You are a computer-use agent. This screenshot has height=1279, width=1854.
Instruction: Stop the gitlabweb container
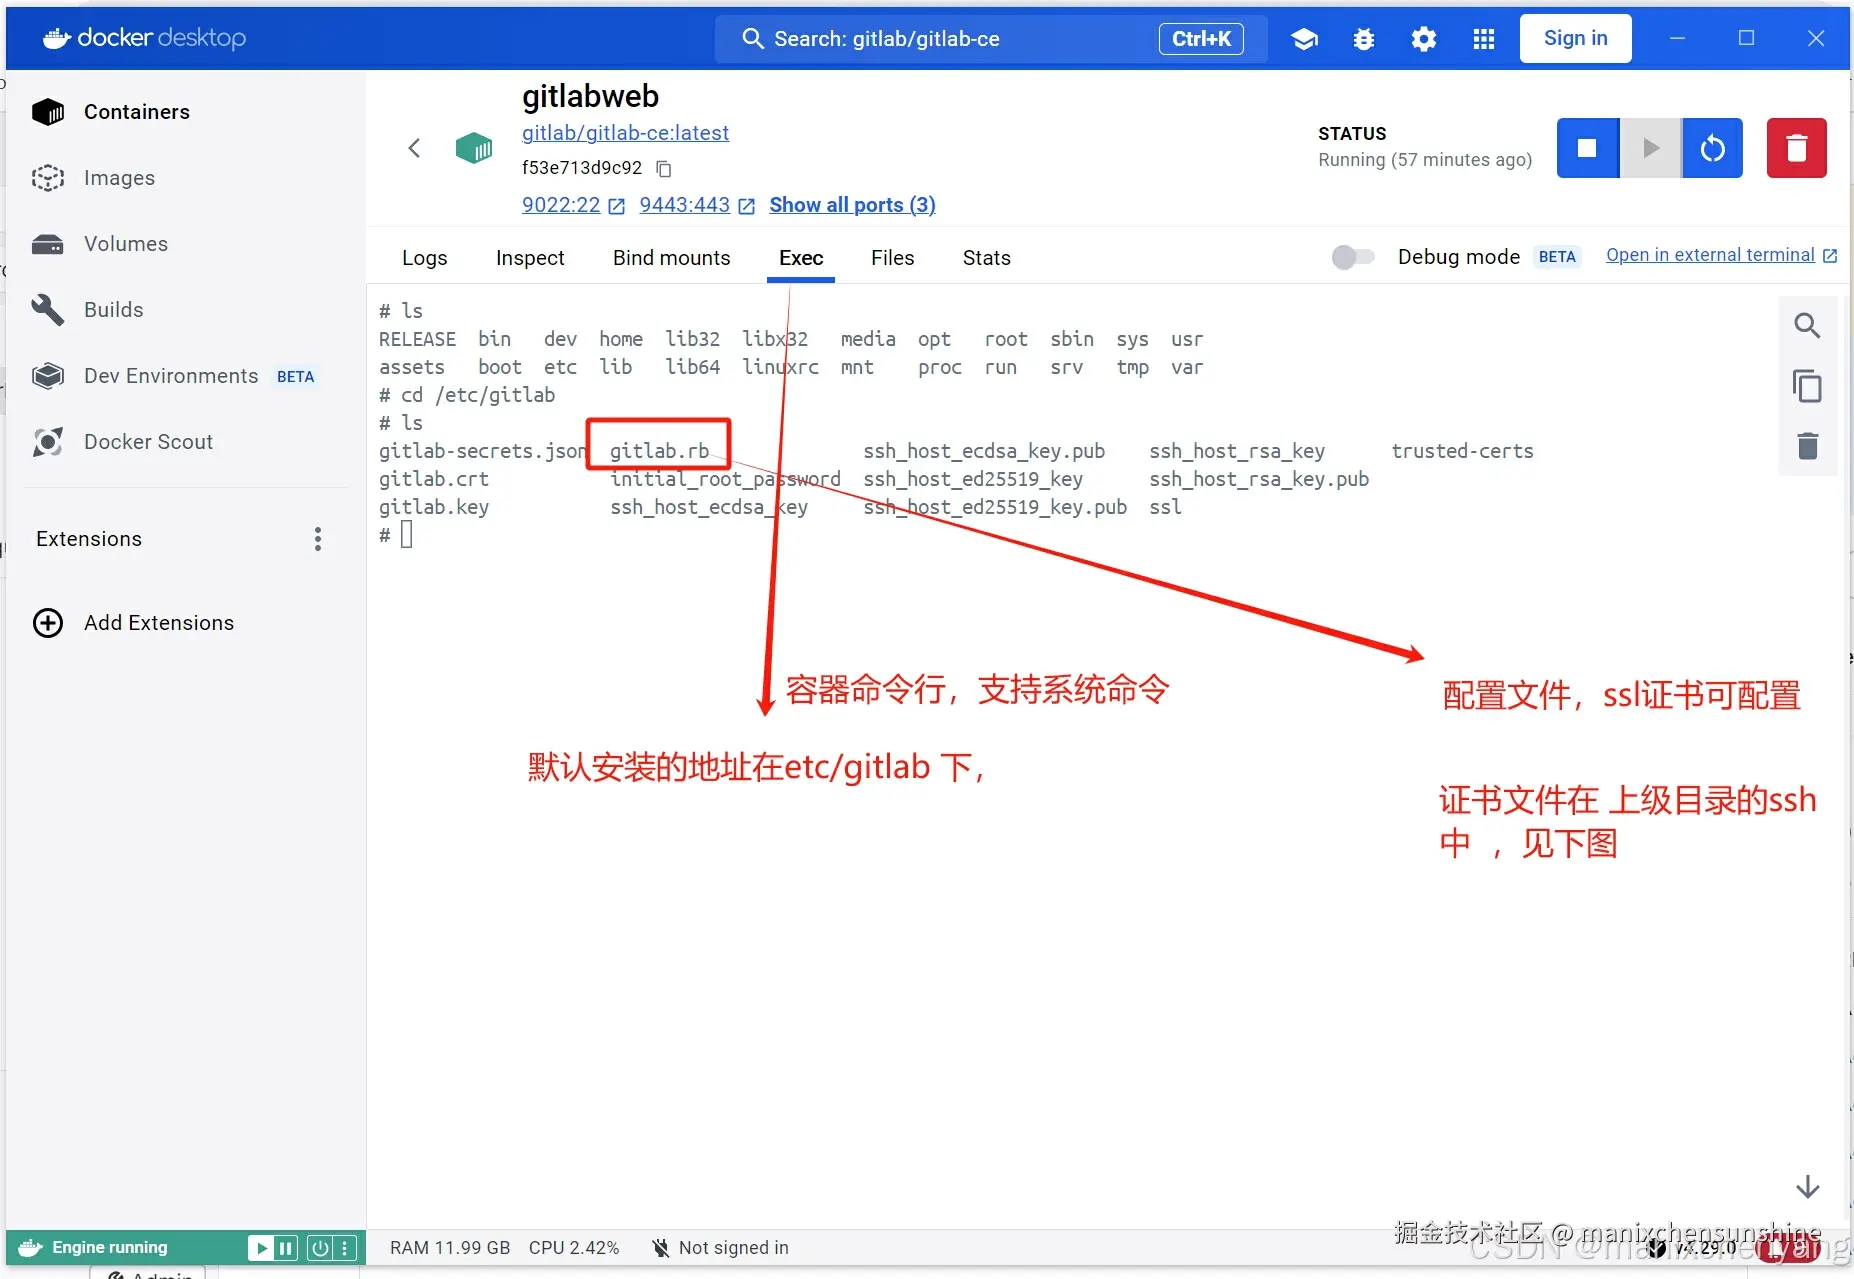(x=1586, y=148)
